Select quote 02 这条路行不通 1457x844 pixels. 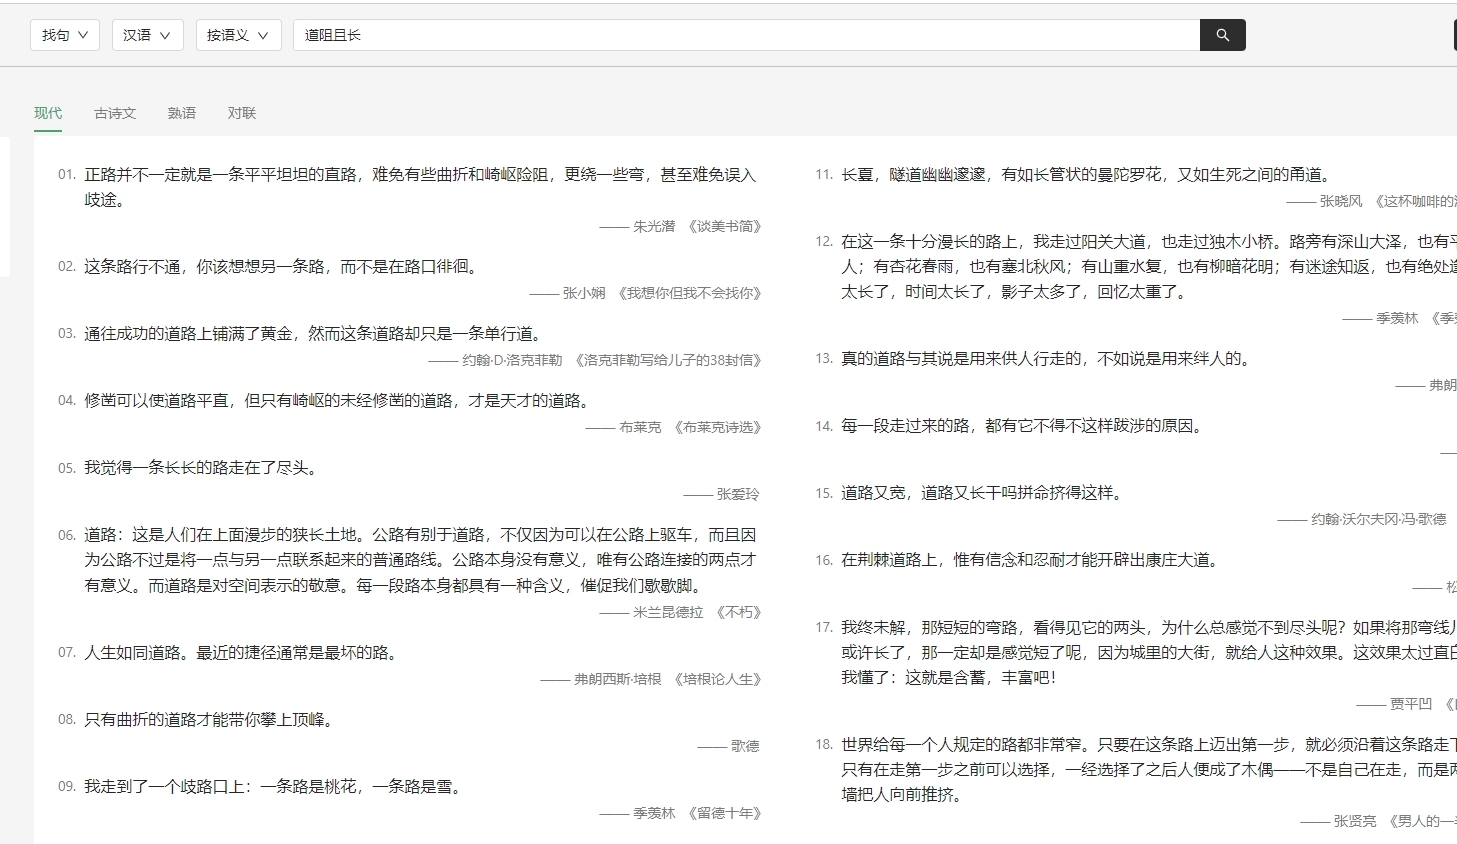(x=283, y=266)
